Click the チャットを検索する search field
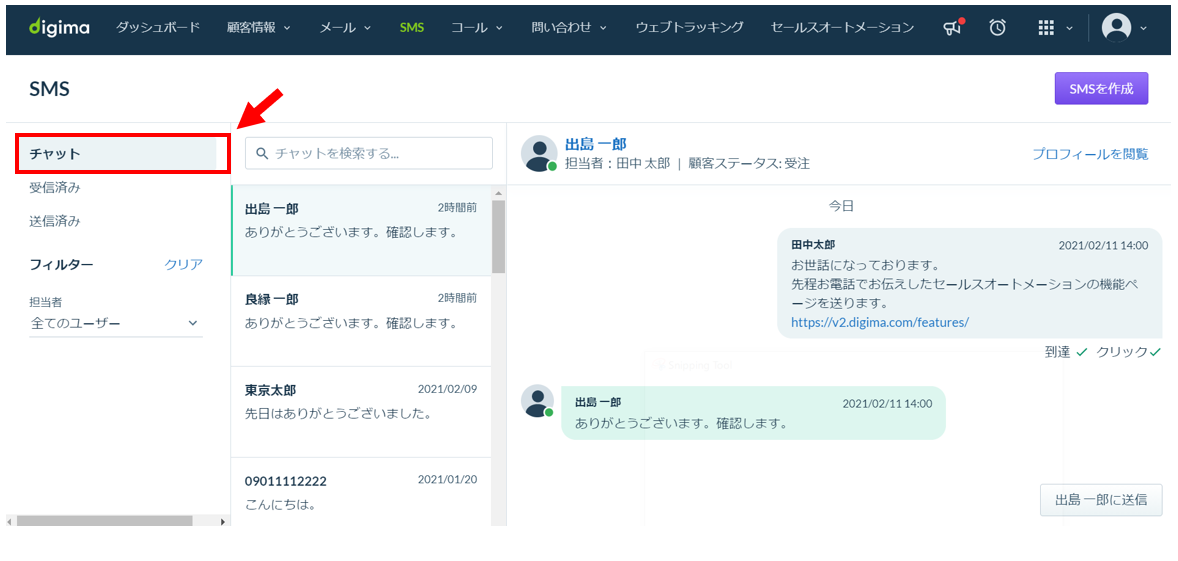This screenshot has height=561, width=1178. [x=369, y=153]
